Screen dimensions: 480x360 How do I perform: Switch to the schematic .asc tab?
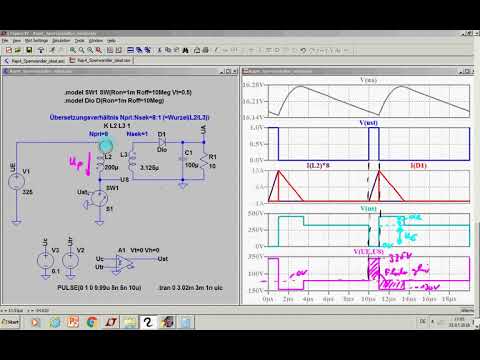[x=34, y=61]
